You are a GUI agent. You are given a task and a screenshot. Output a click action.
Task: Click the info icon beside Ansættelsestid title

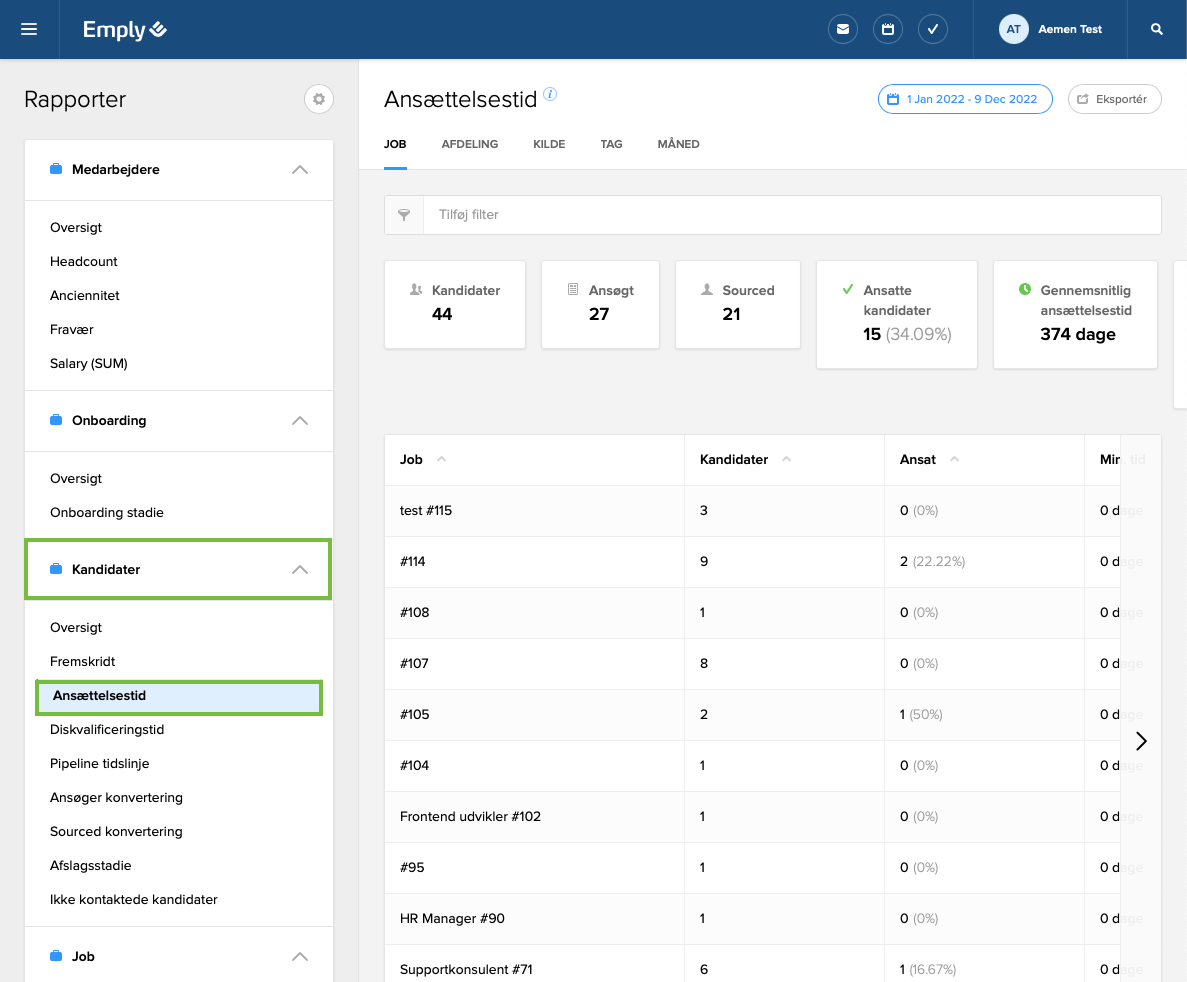(x=550, y=95)
